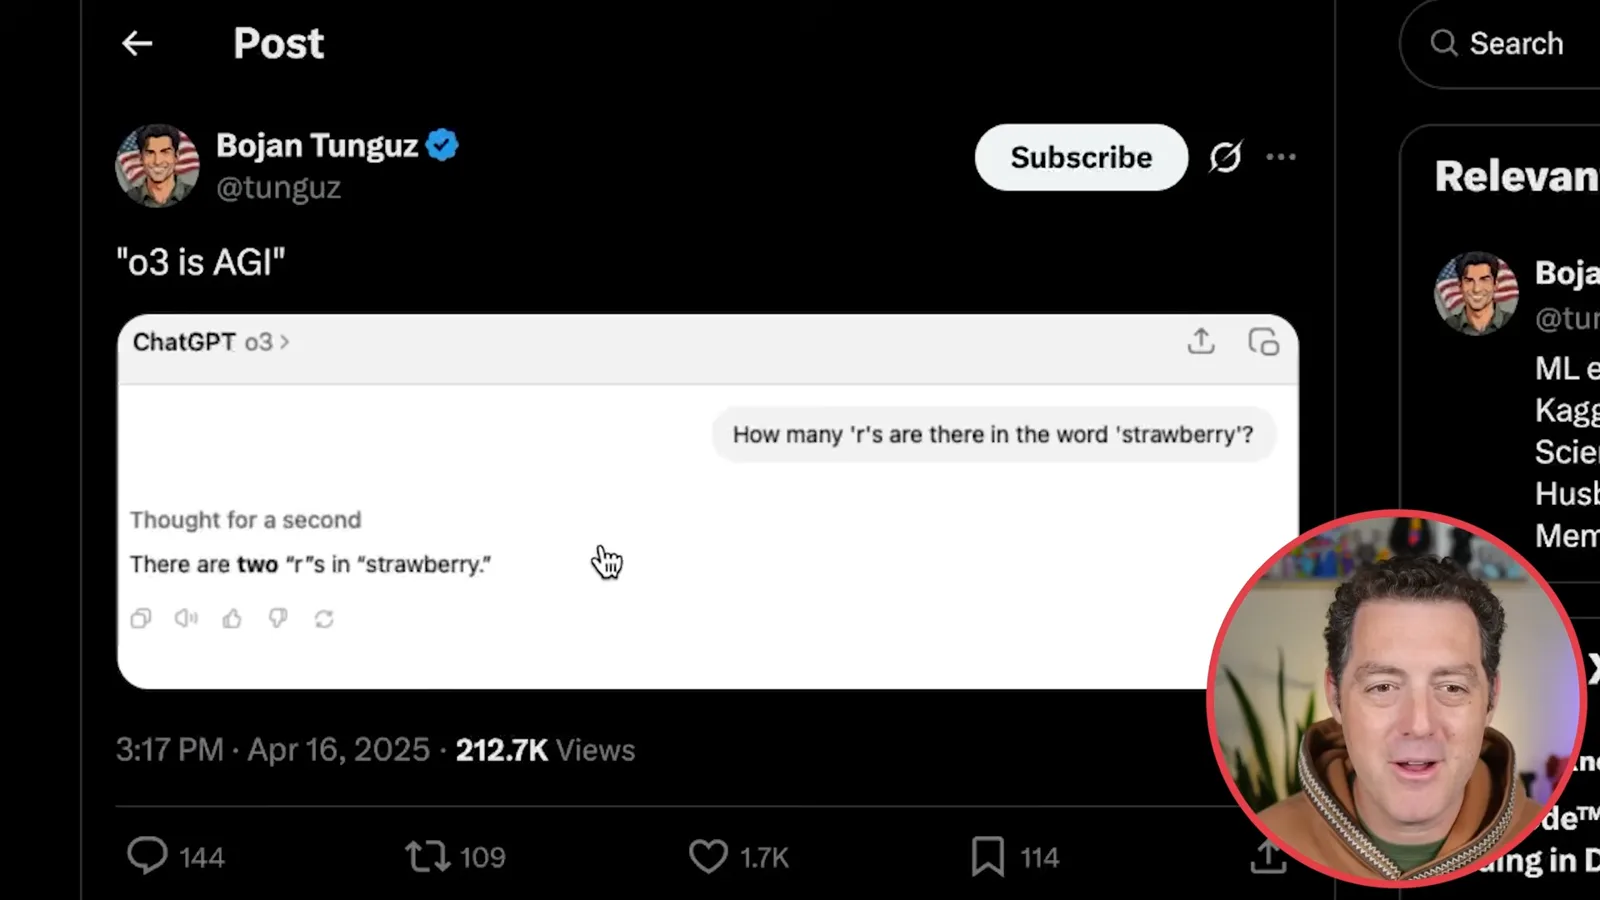The height and width of the screenshot is (900, 1600).
Task: Open Bojan Tunguz profile avatar in post
Action: pyautogui.click(x=157, y=166)
